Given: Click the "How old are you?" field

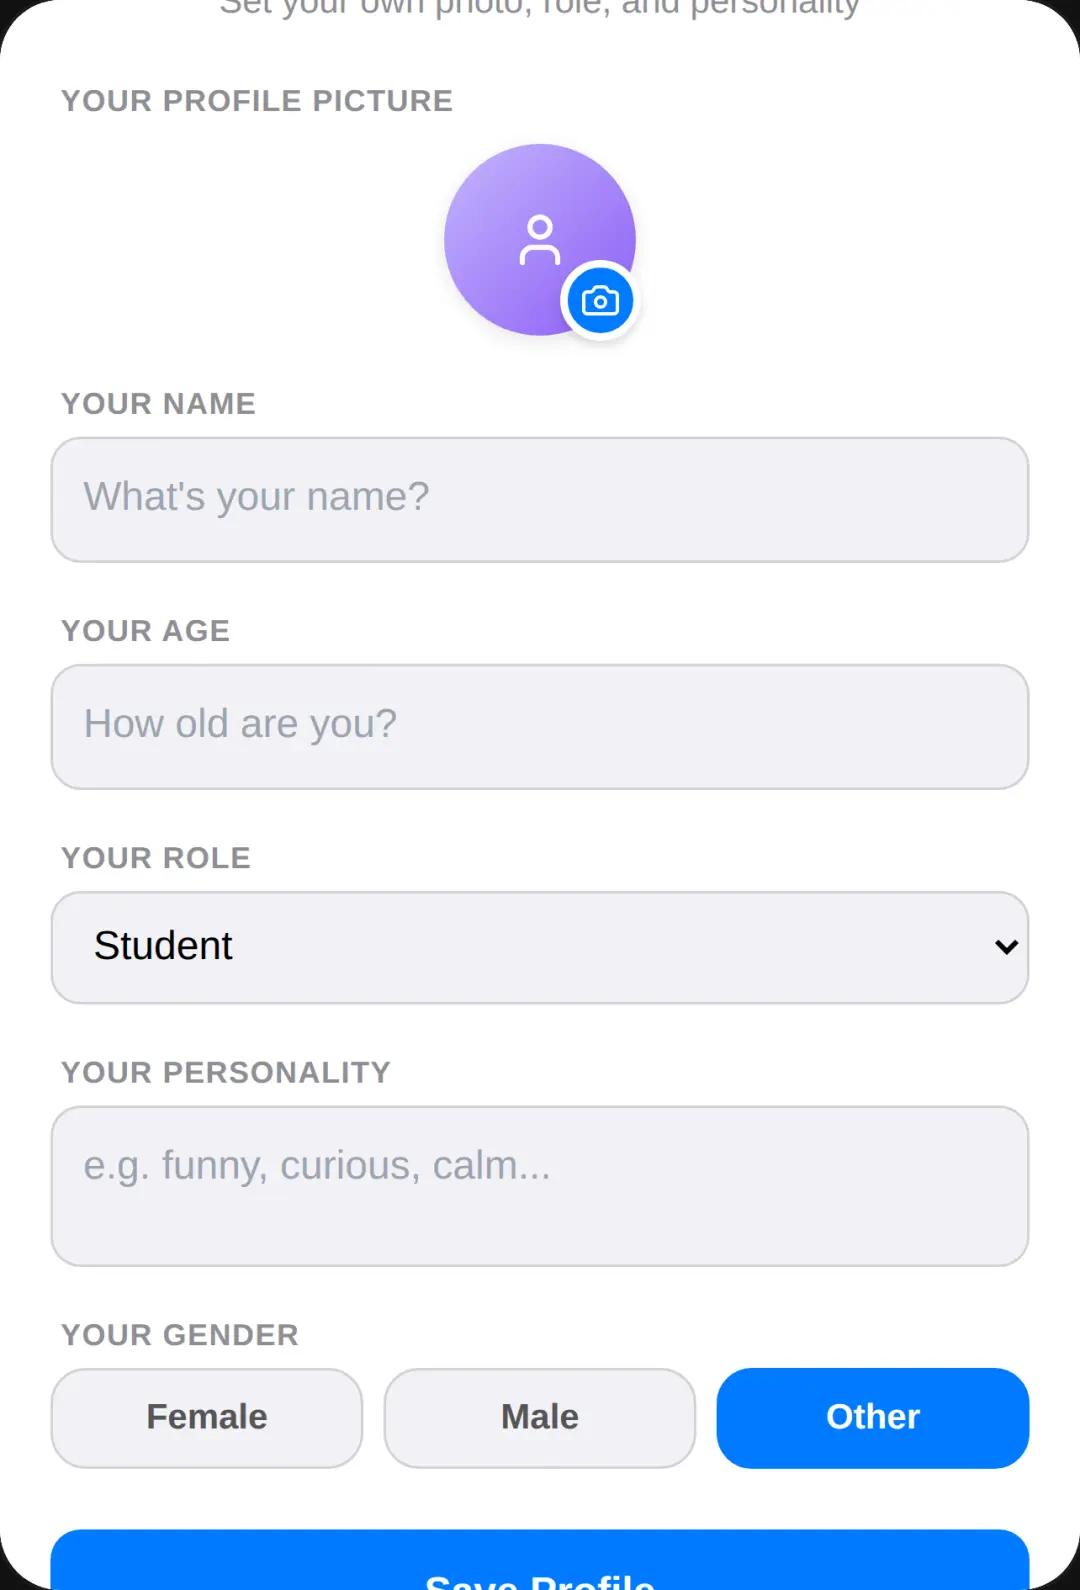Looking at the screenshot, I should (540, 727).
